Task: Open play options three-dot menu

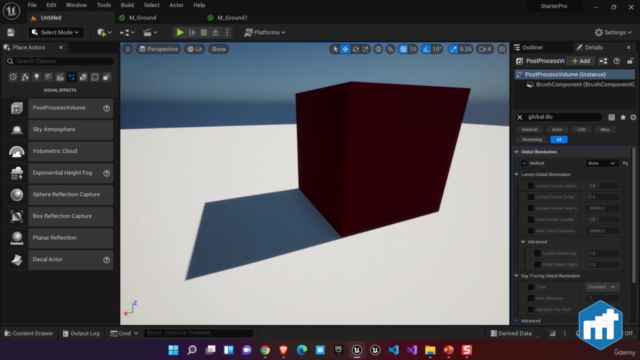Action: tap(227, 32)
